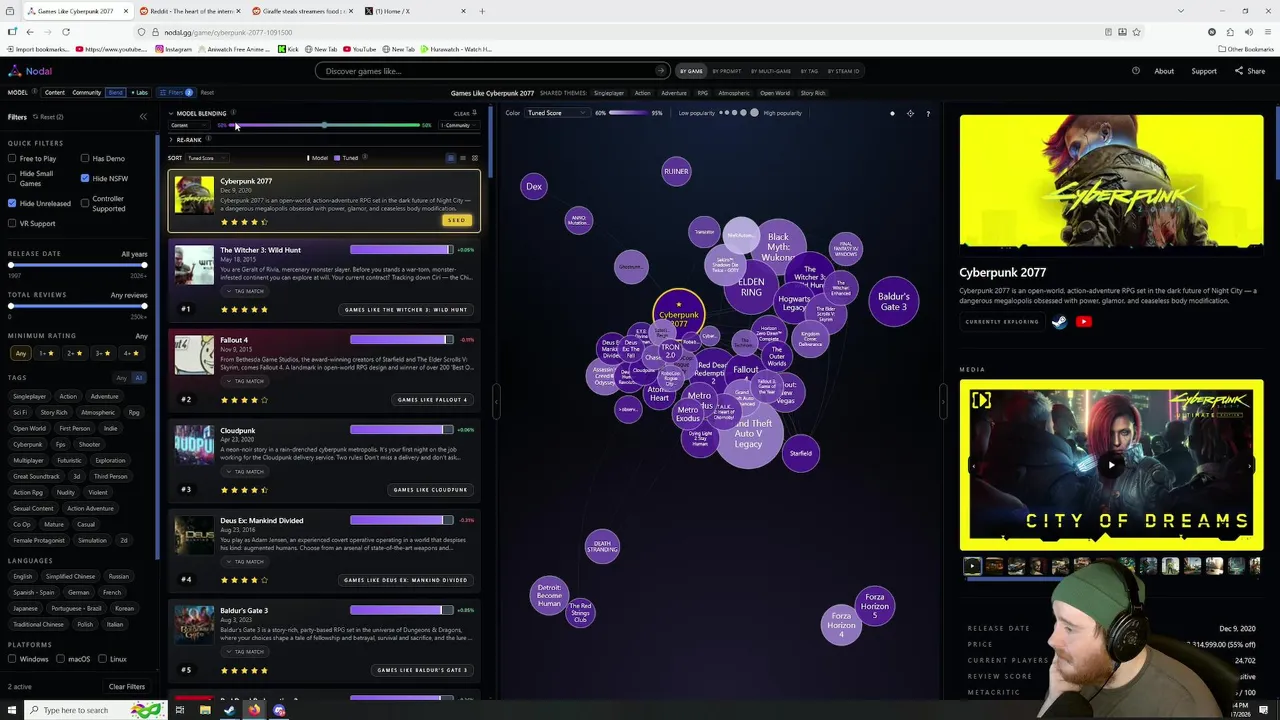Screen dimensions: 1280x720
Task: Open Games Like Fallout 4 button
Action: [432, 399]
